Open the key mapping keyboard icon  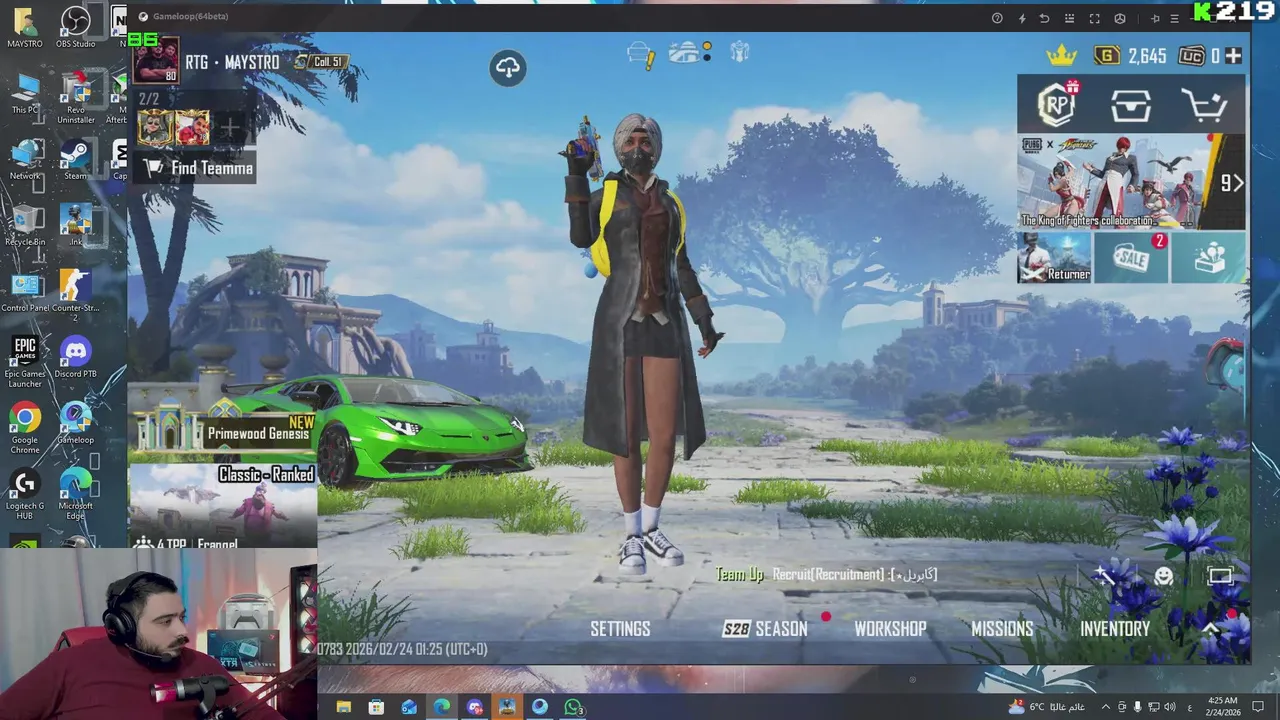1070,18
